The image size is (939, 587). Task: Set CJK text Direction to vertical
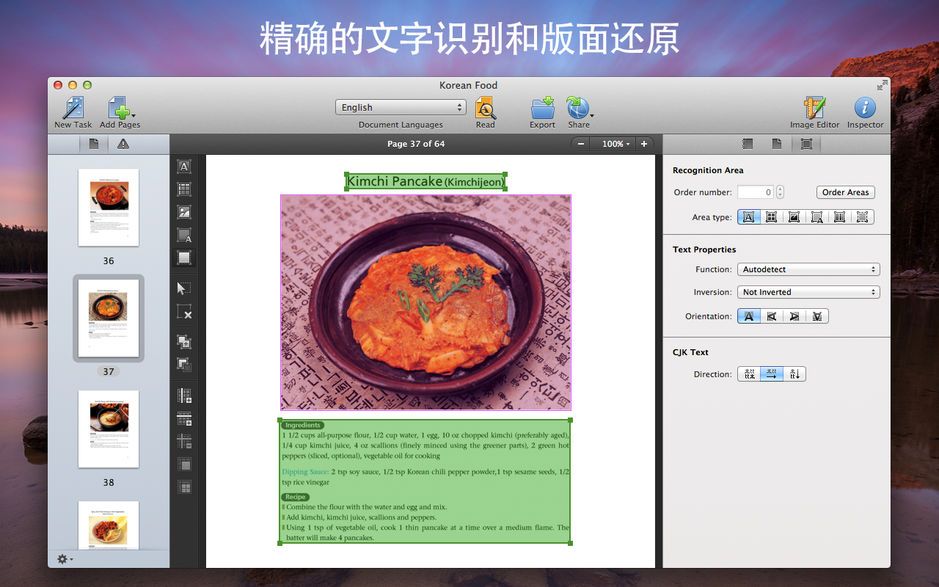pos(794,374)
